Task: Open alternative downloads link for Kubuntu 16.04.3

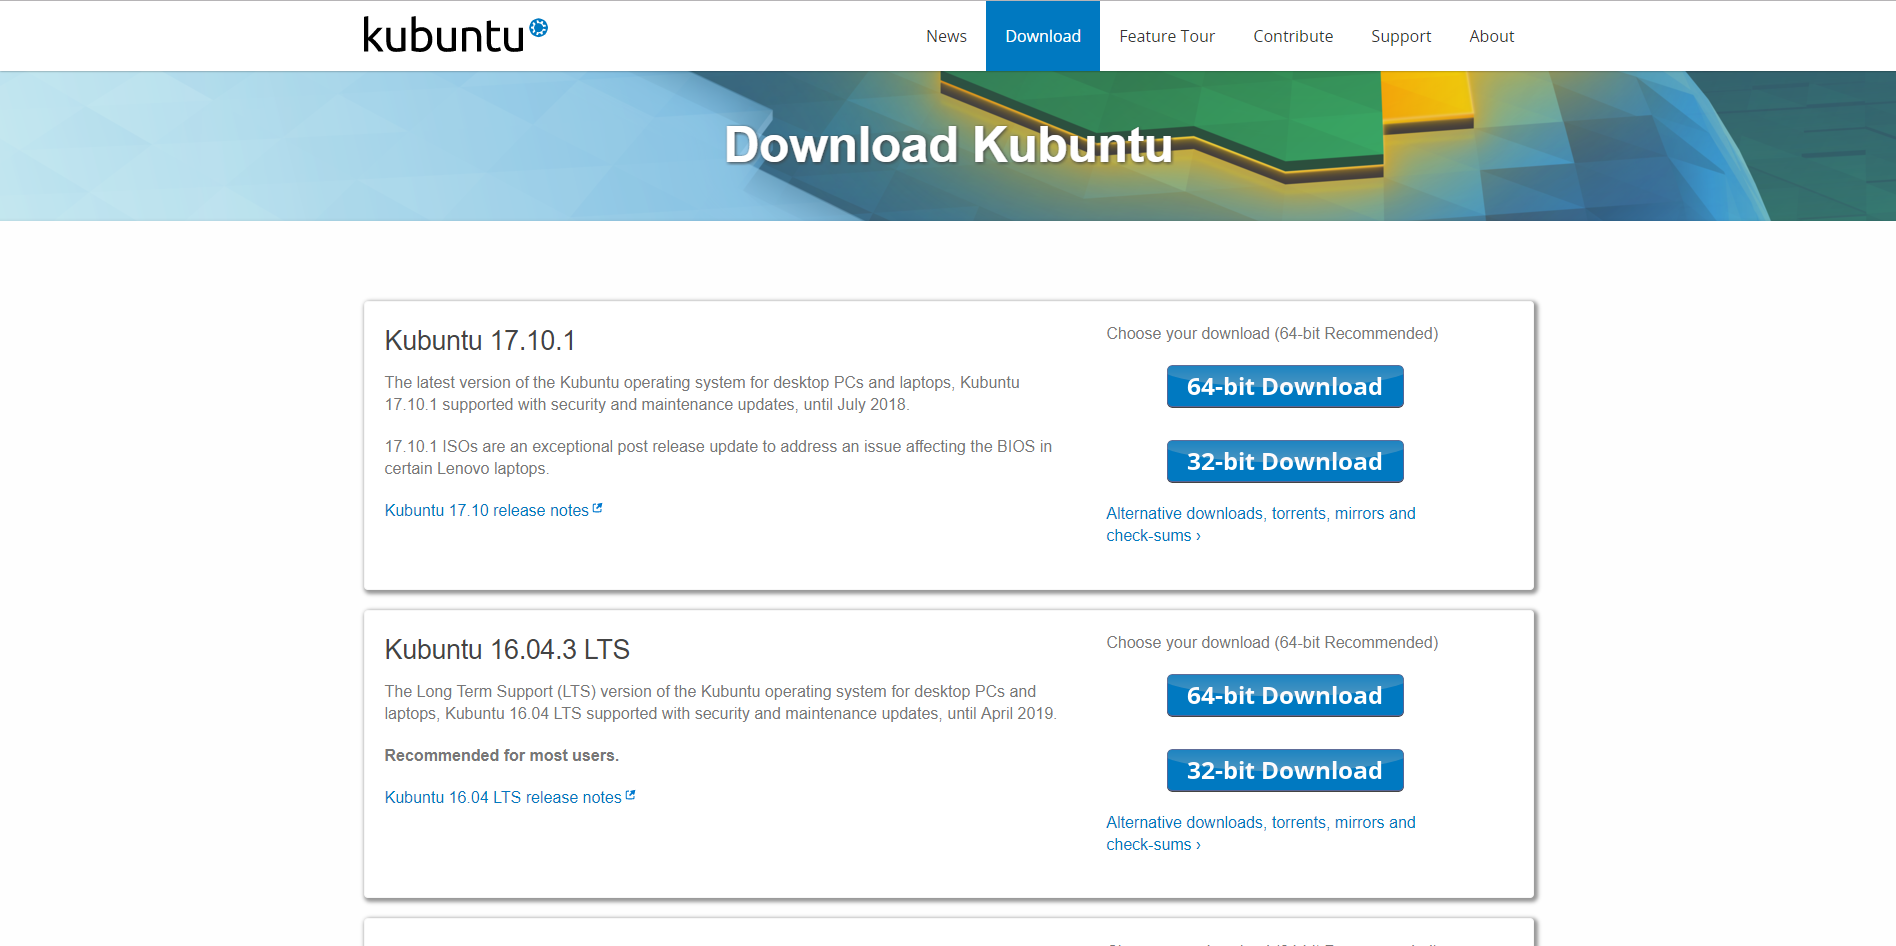Action: (x=1261, y=833)
